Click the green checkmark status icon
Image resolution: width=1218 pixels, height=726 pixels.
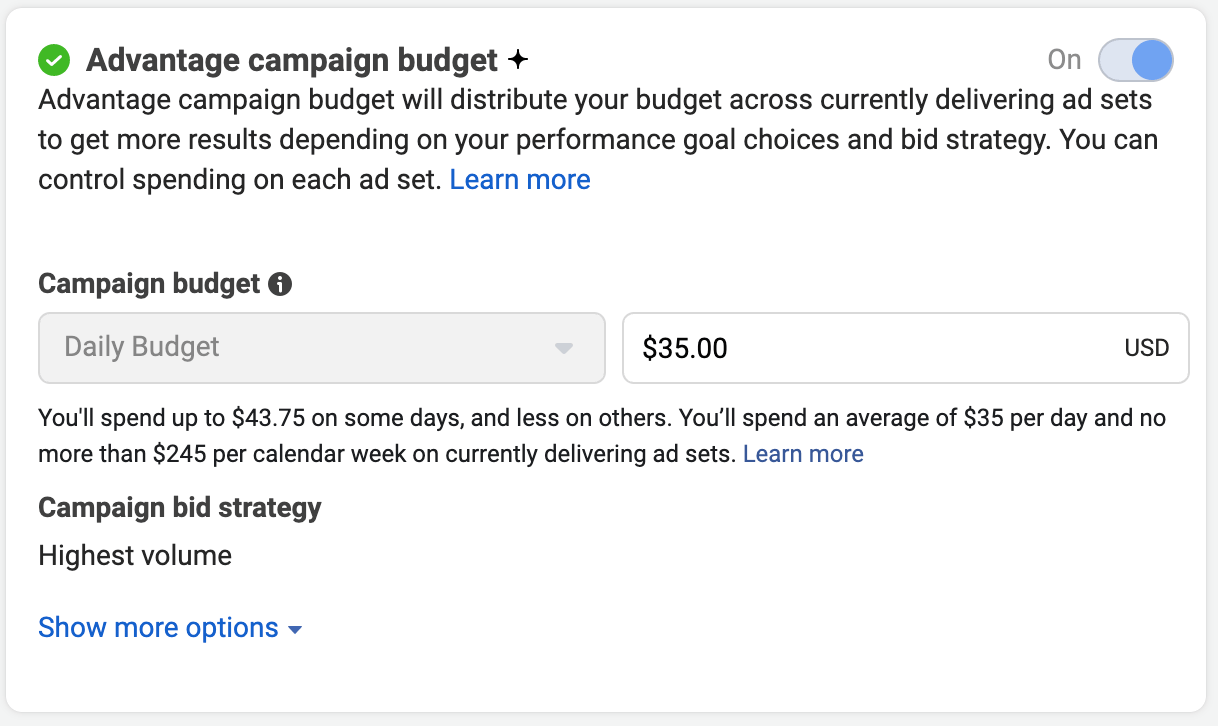(54, 61)
